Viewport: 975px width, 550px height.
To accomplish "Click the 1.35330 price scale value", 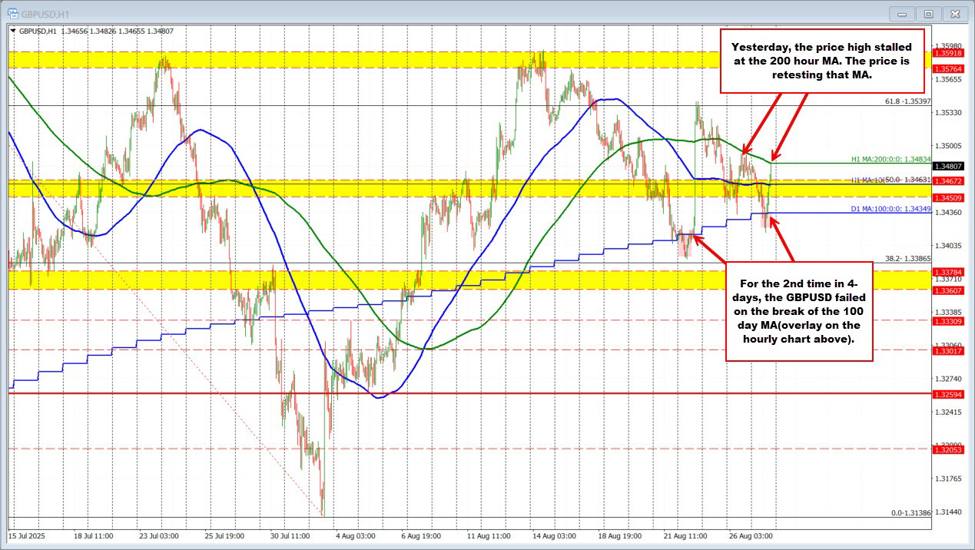I will pyautogui.click(x=948, y=112).
